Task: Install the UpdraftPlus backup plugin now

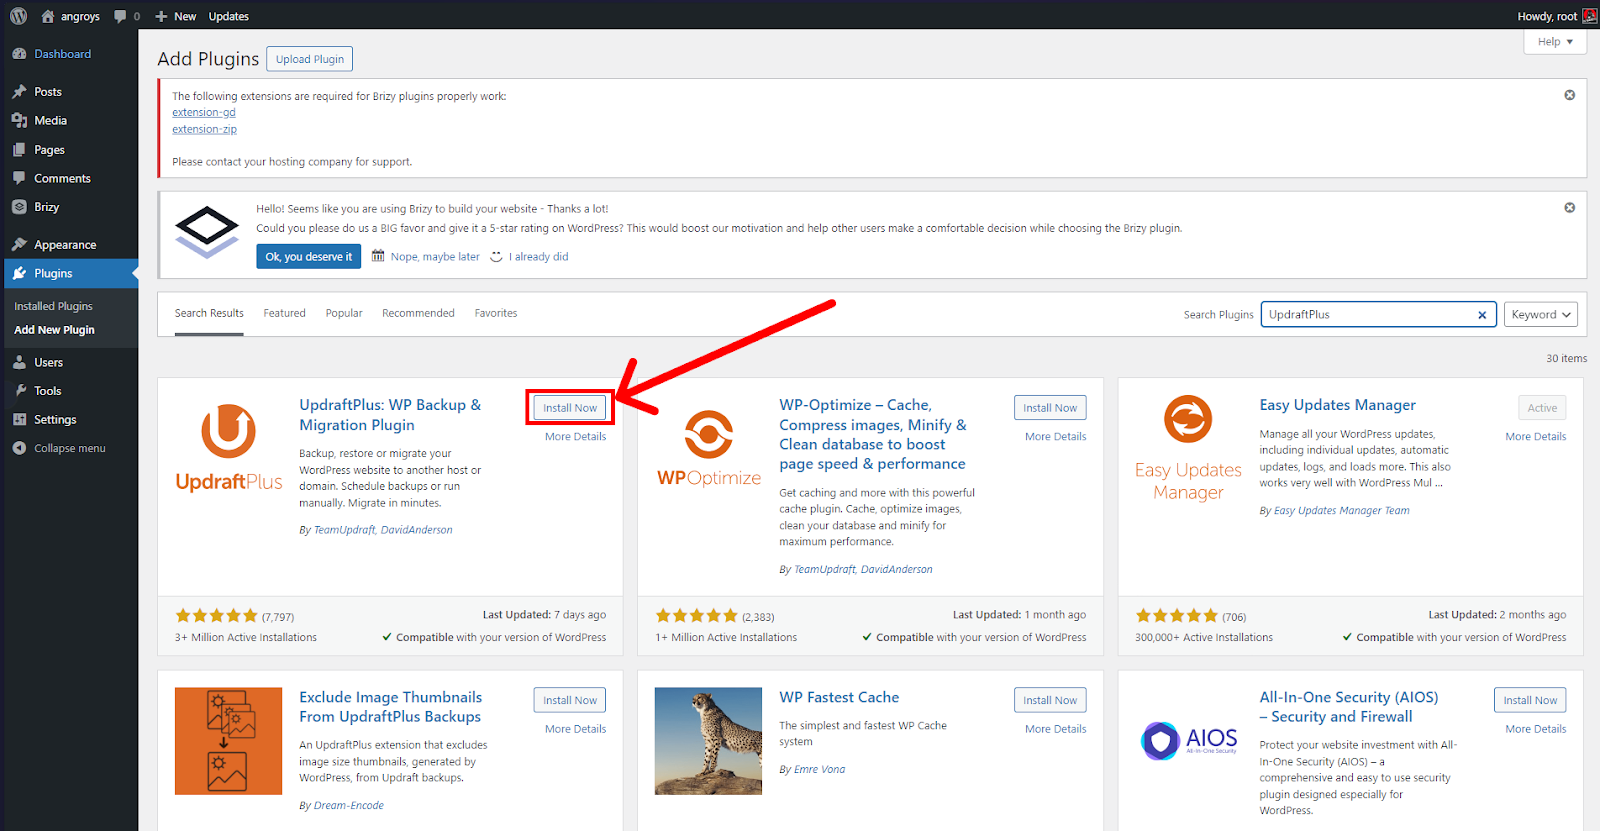Action: pos(570,408)
